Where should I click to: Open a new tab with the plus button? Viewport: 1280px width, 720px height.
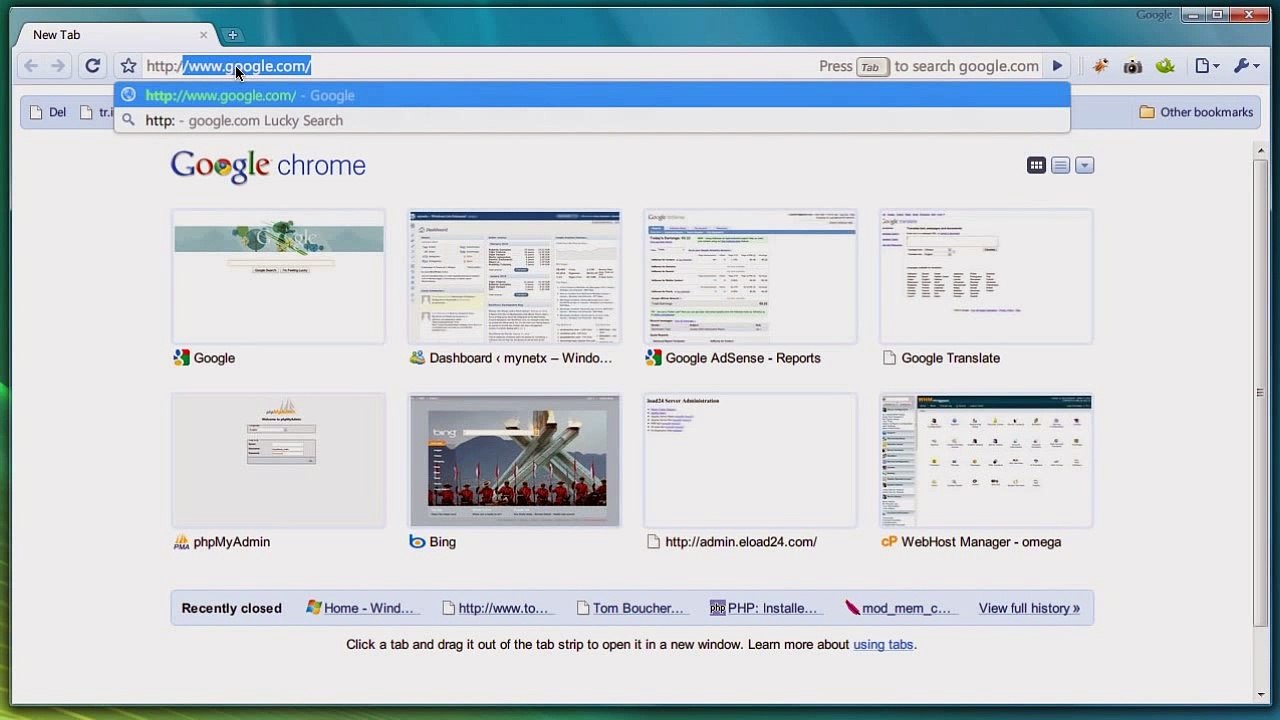[232, 35]
